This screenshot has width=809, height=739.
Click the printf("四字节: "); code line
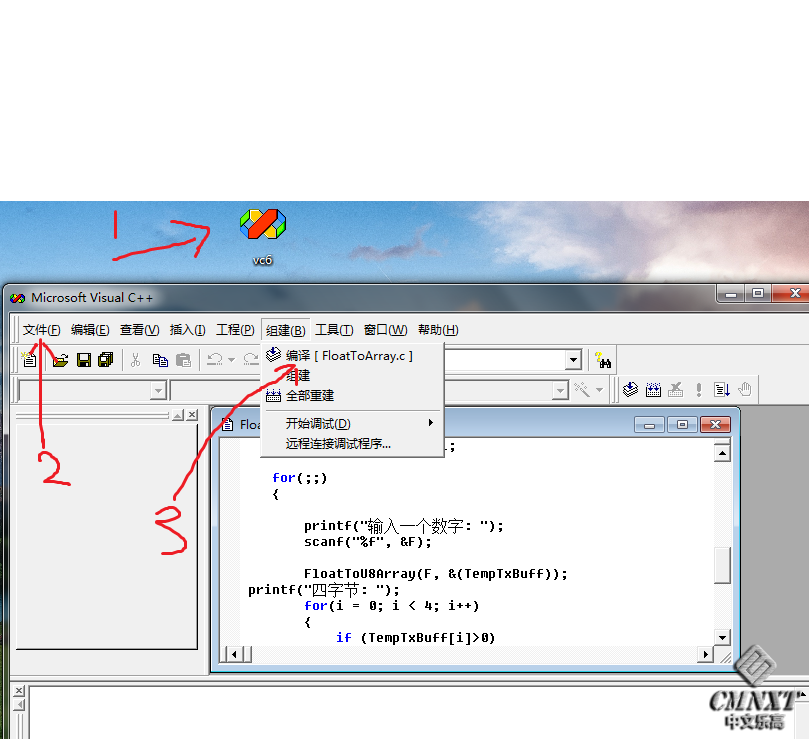(323, 590)
